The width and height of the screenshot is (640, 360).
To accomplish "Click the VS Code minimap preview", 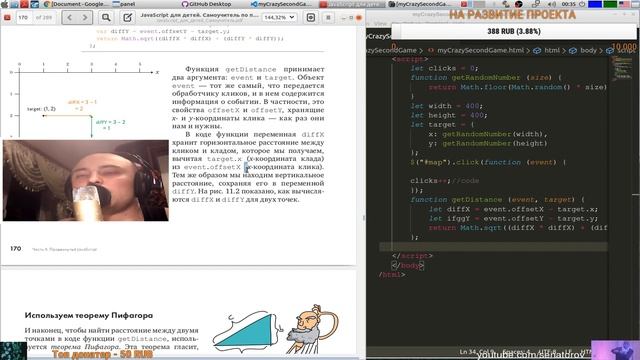I will click(x=622, y=68).
